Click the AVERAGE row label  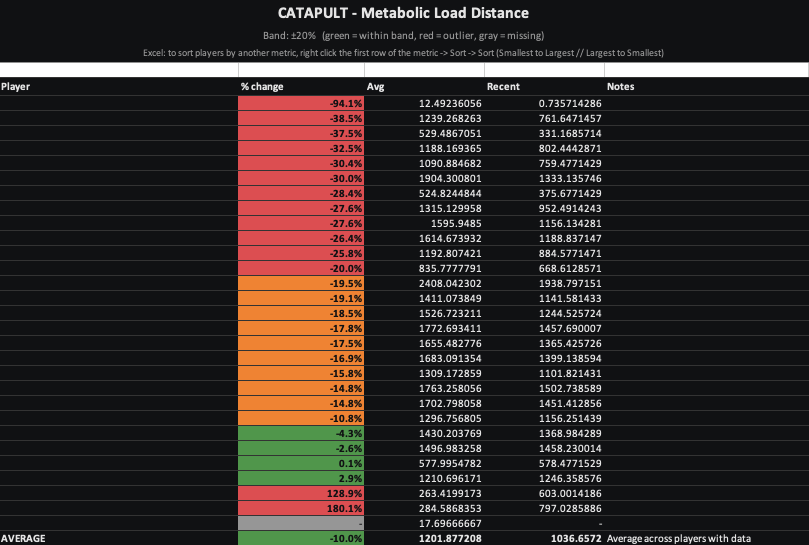[x=24, y=538]
